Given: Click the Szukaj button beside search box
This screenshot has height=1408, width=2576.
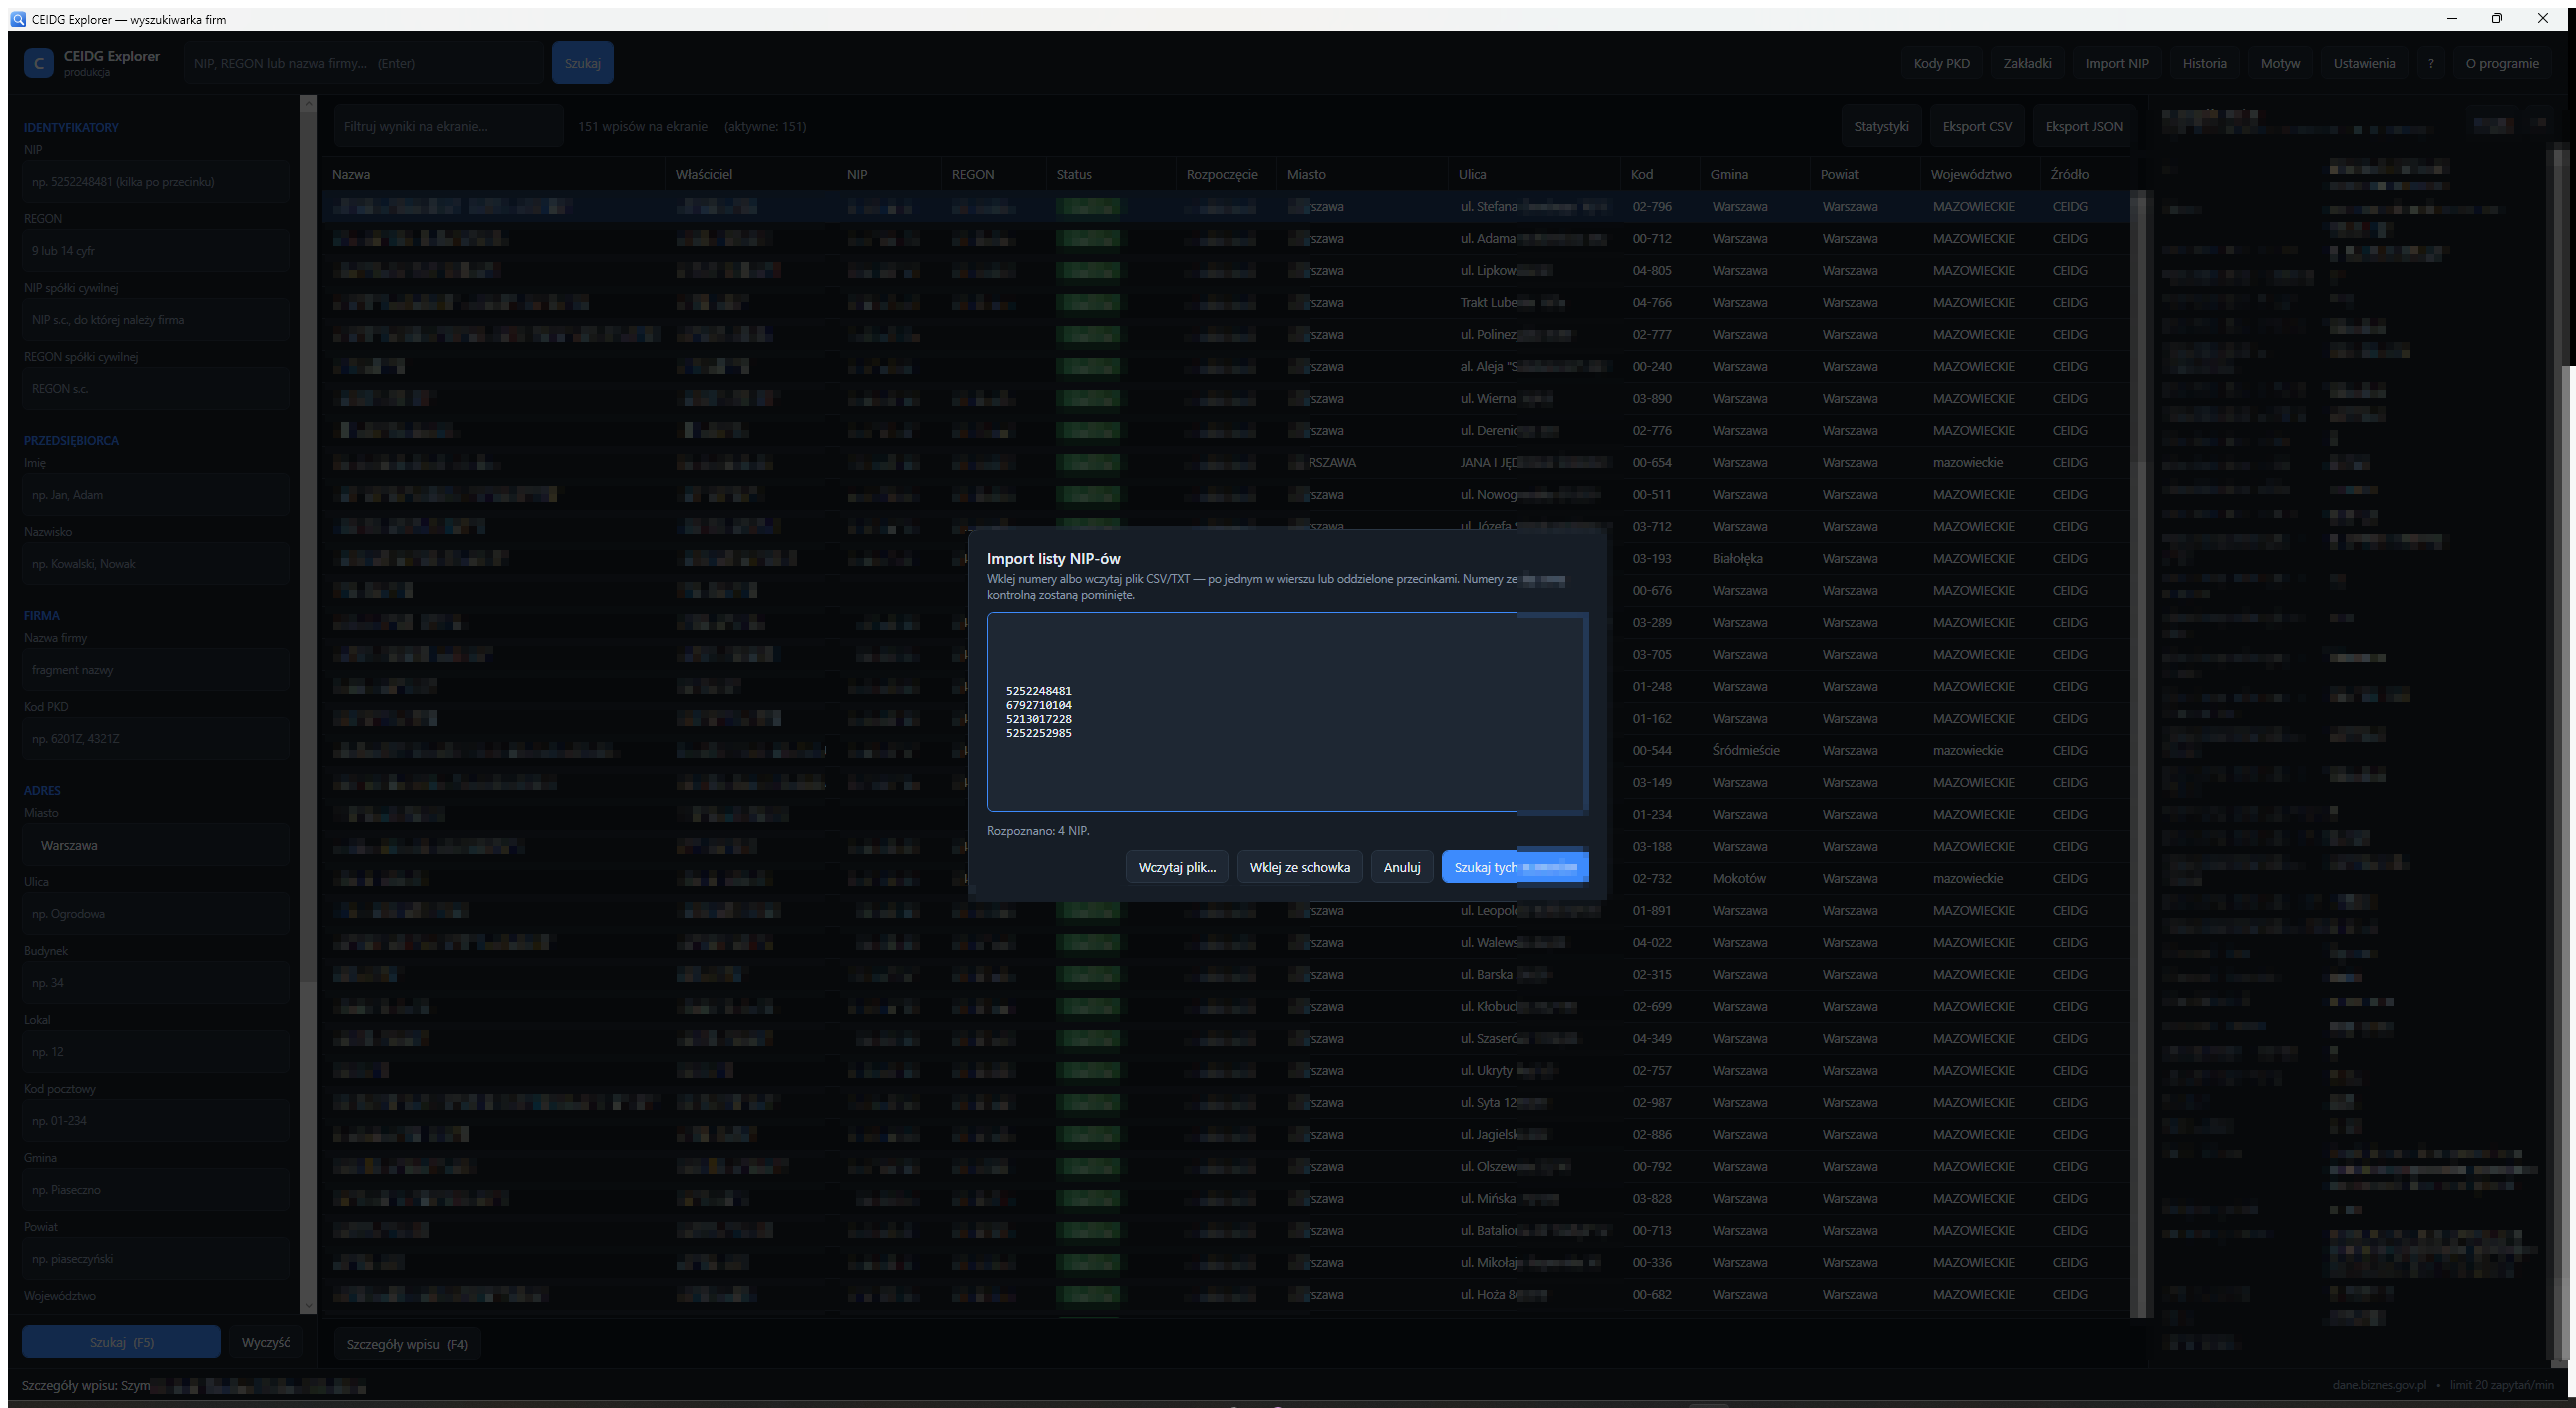Looking at the screenshot, I should click(x=582, y=63).
